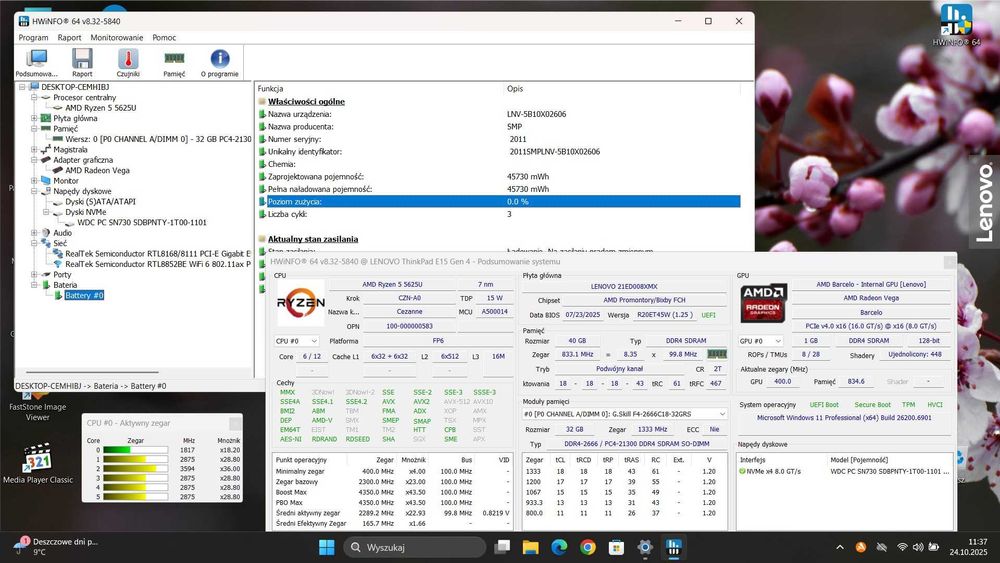Screen dimensions: 1000x563
Task: Open the Monitorowanie menu
Action: 117,38
